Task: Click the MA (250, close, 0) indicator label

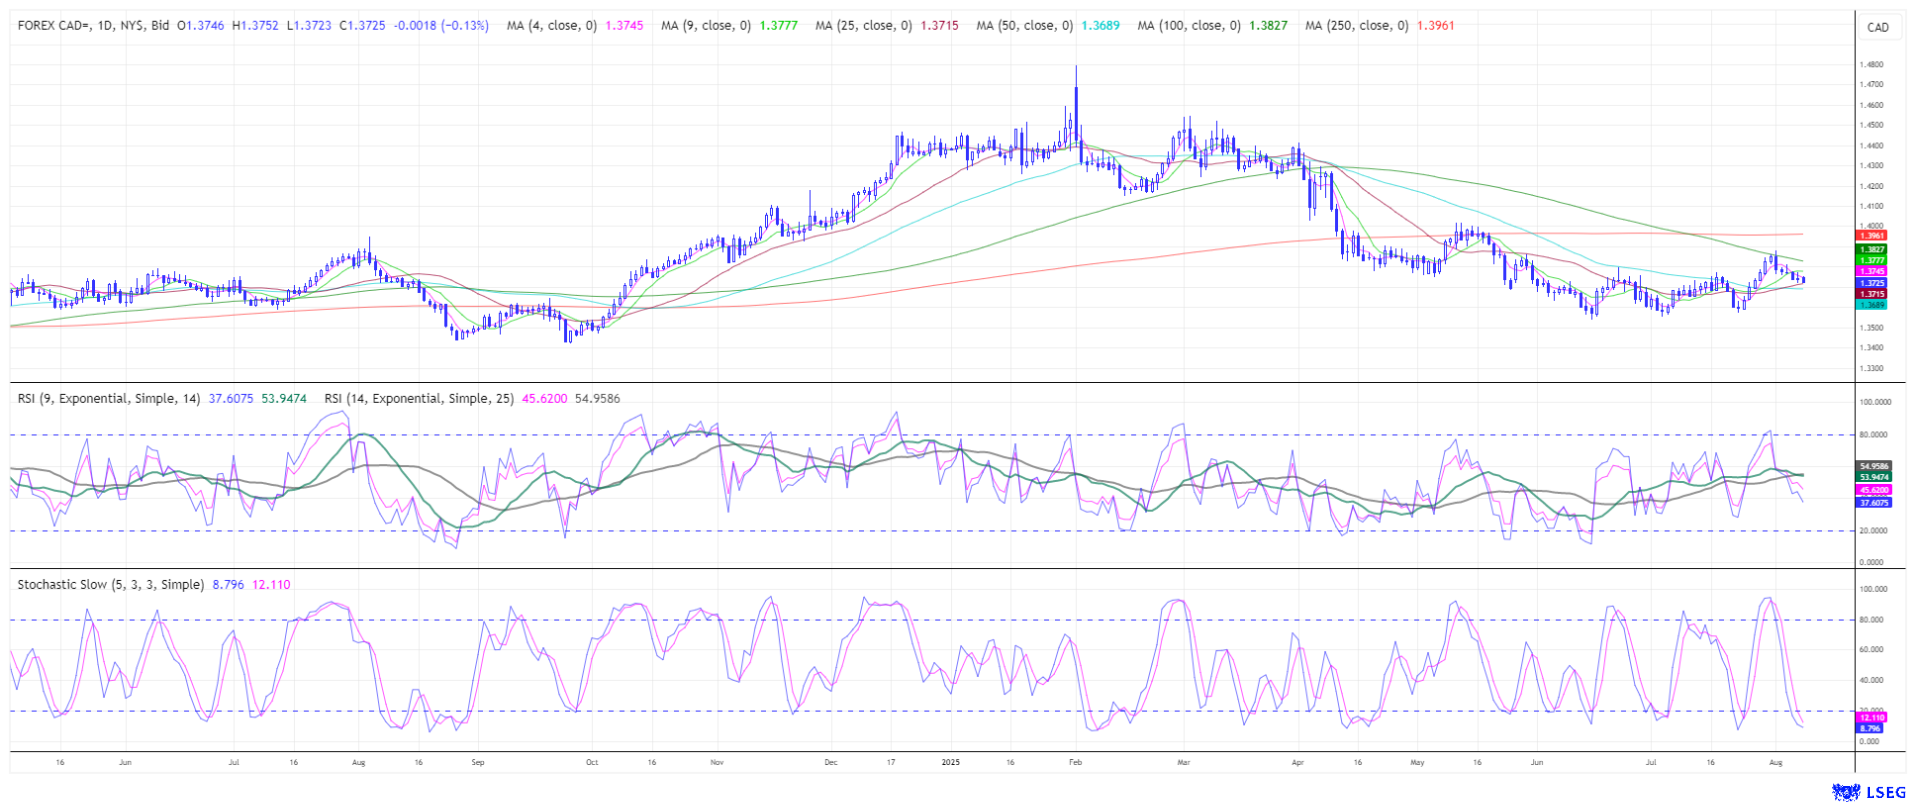Action: (x=1356, y=26)
